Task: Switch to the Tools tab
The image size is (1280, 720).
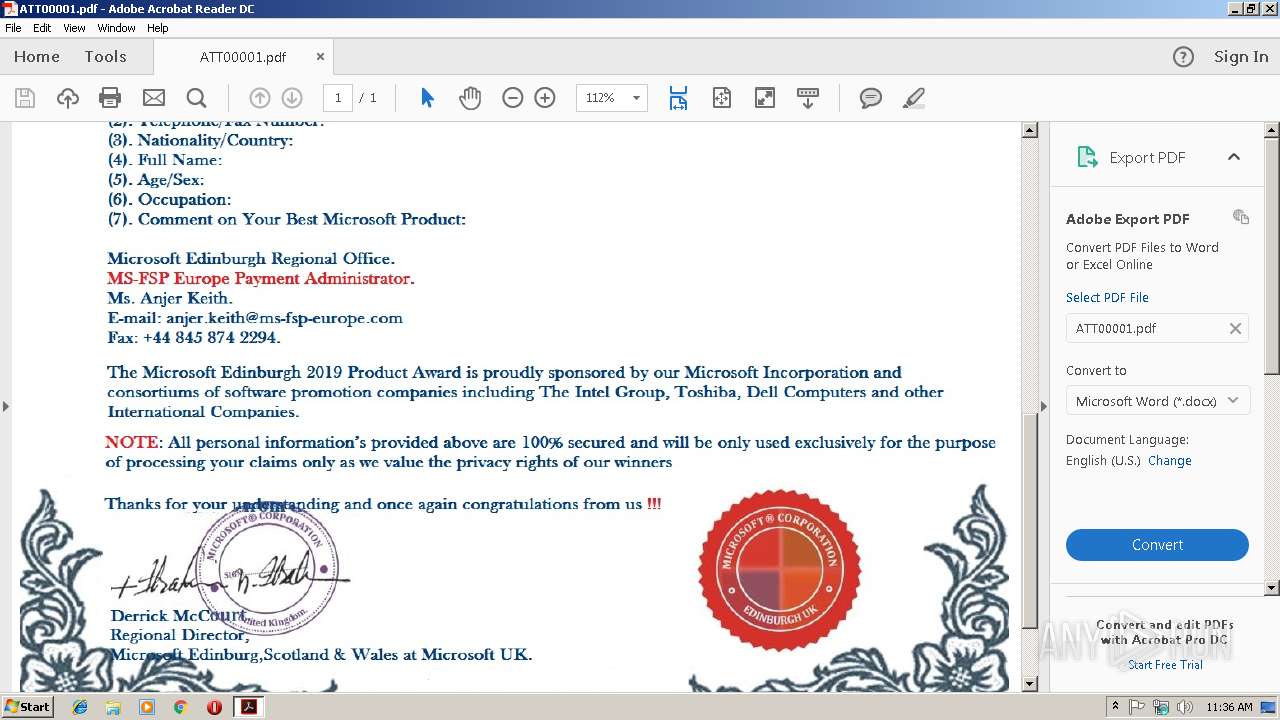Action: (105, 57)
